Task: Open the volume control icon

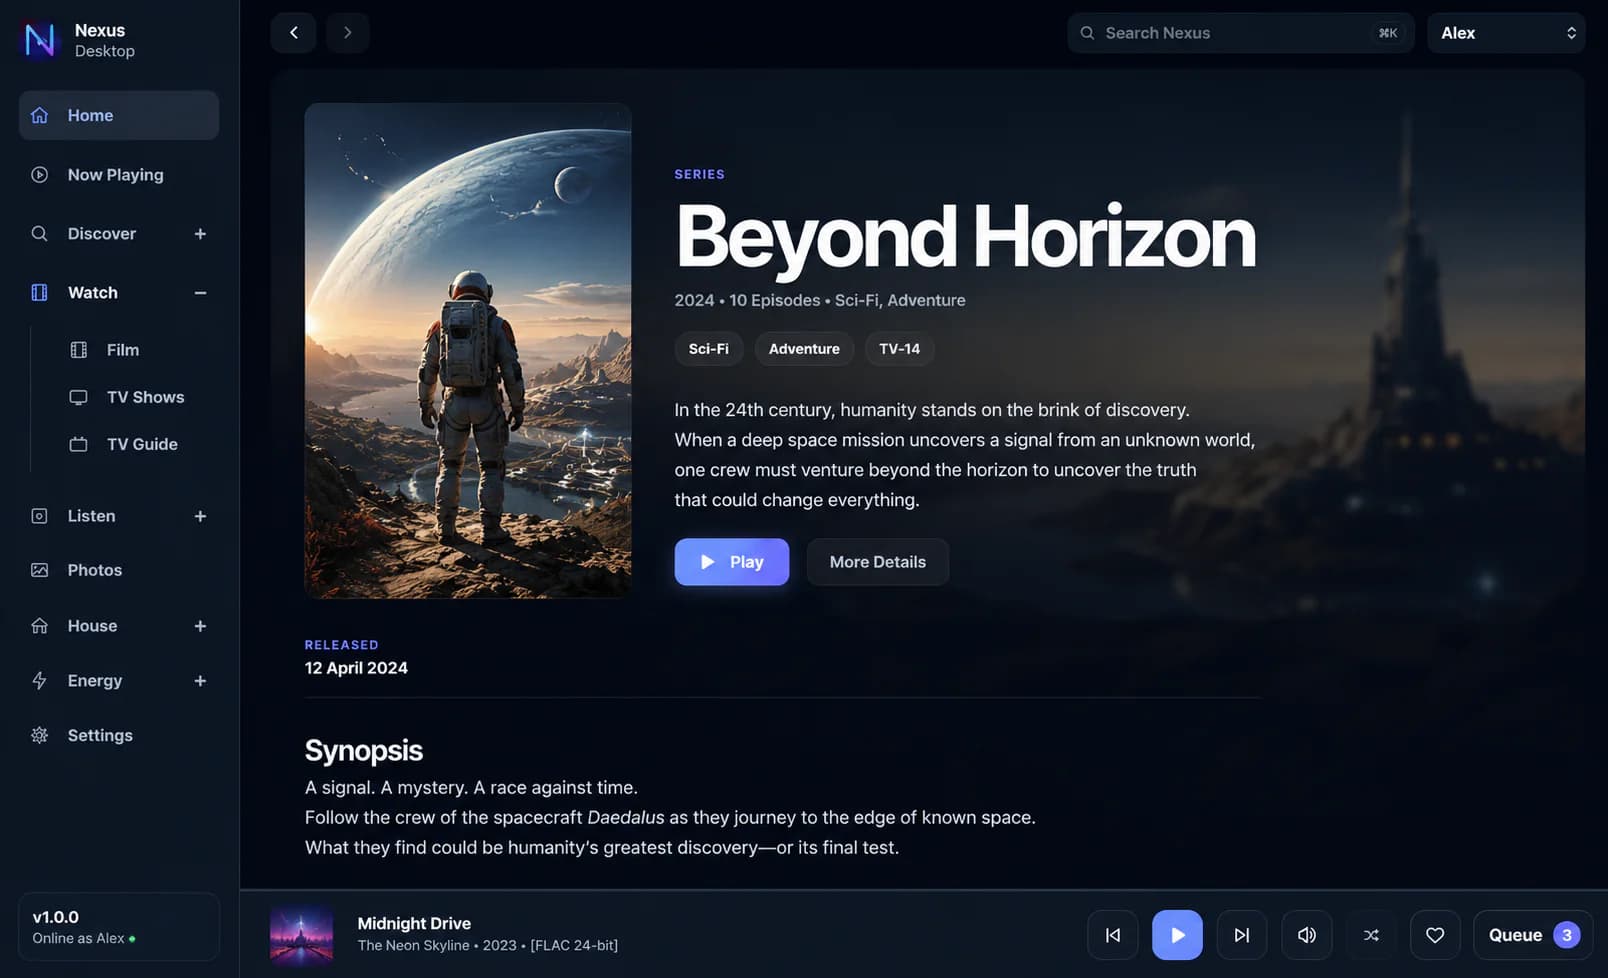Action: point(1307,935)
